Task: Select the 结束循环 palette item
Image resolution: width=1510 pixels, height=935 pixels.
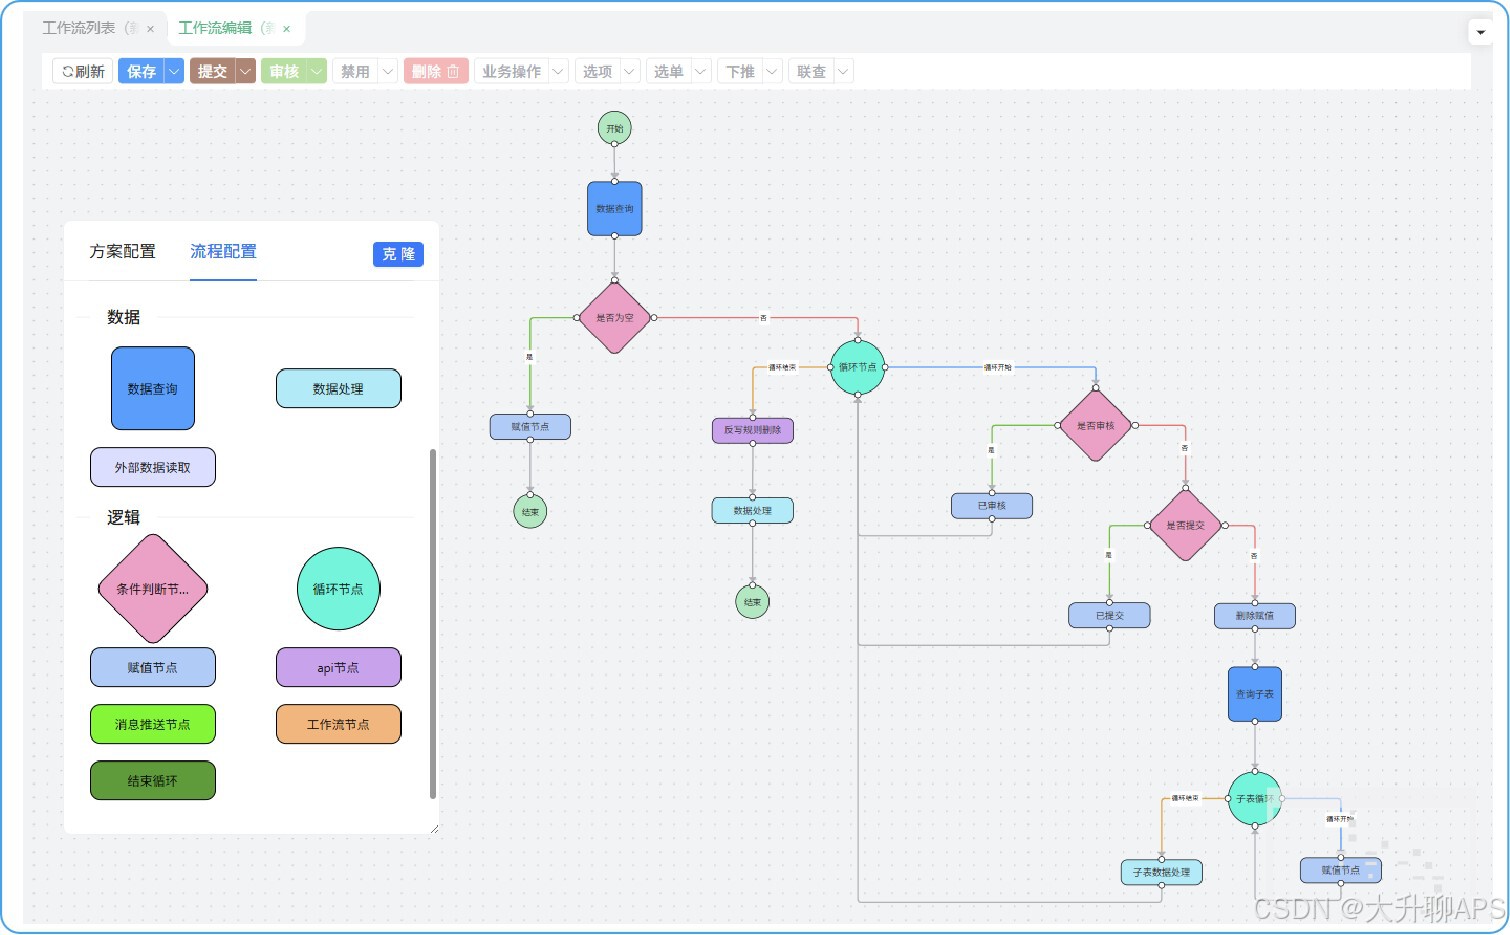Action: point(153,781)
